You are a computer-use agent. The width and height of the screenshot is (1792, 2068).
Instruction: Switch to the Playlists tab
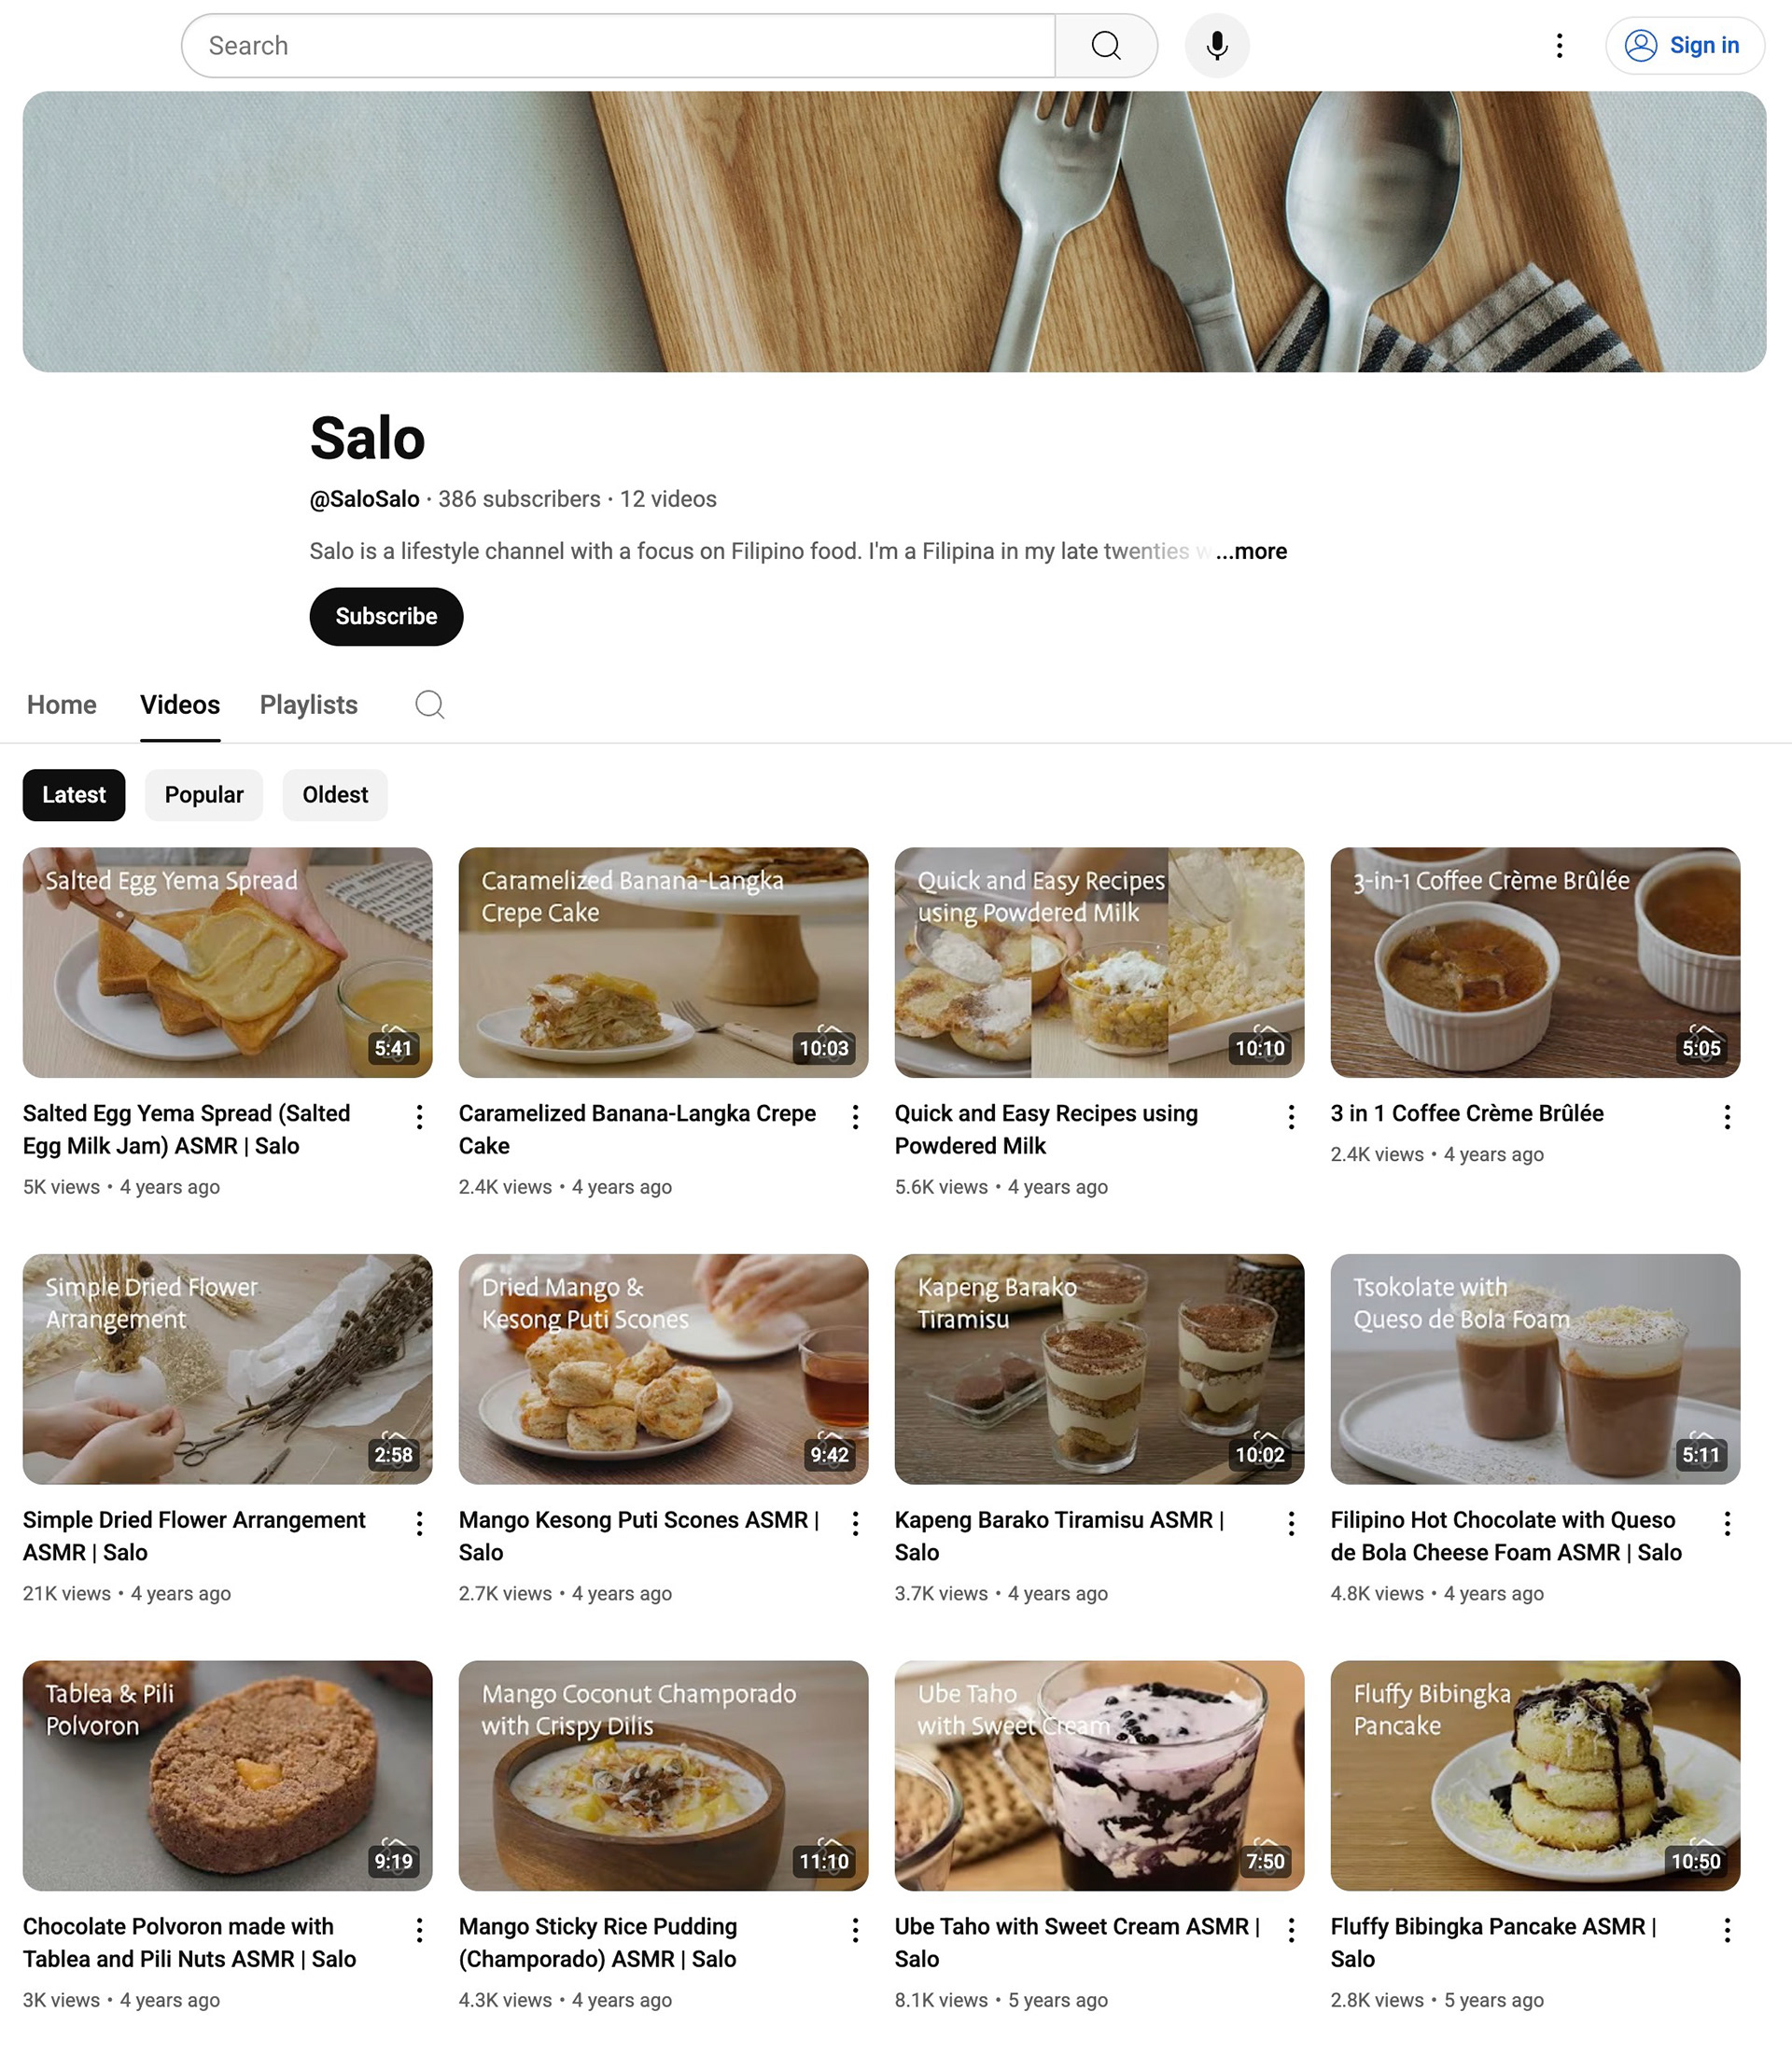click(309, 705)
